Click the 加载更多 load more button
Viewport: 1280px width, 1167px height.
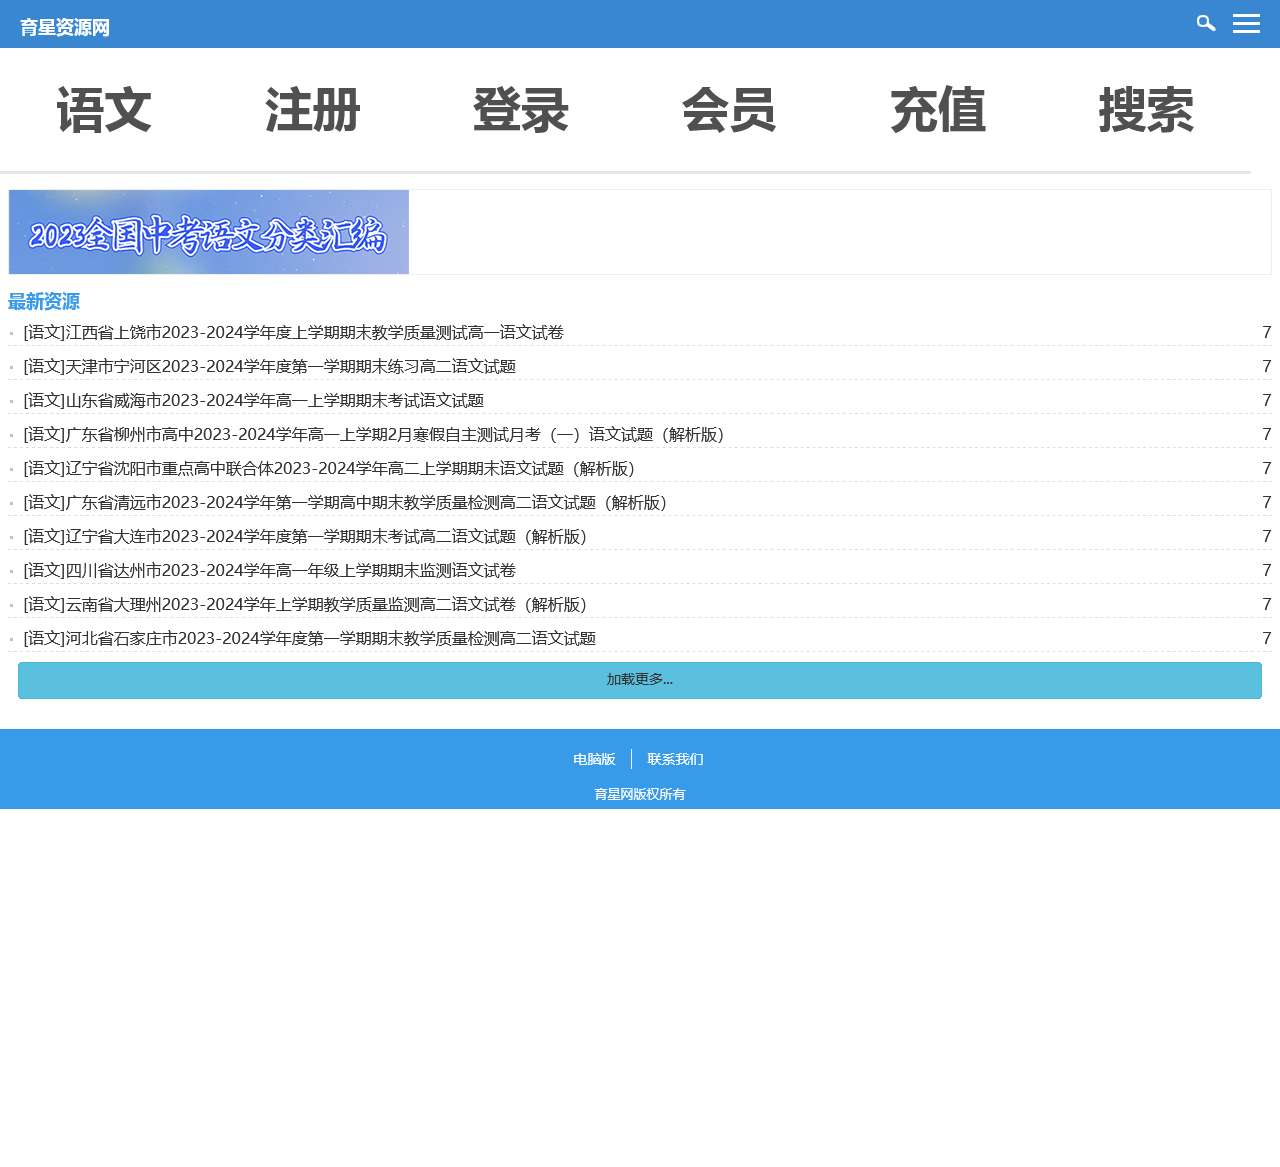point(639,680)
